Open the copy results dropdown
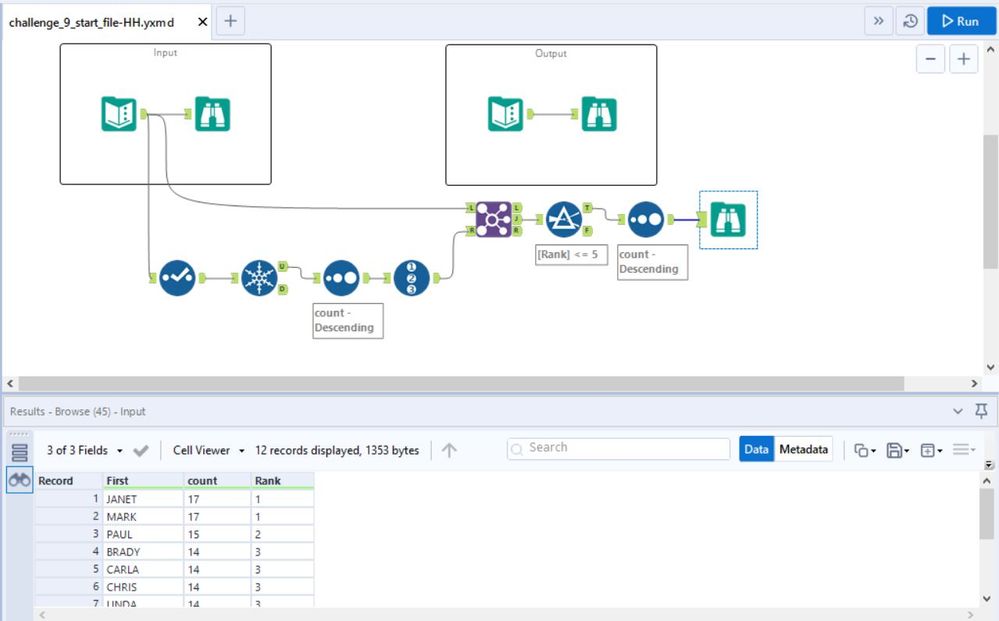This screenshot has width=999, height=621. pos(865,450)
